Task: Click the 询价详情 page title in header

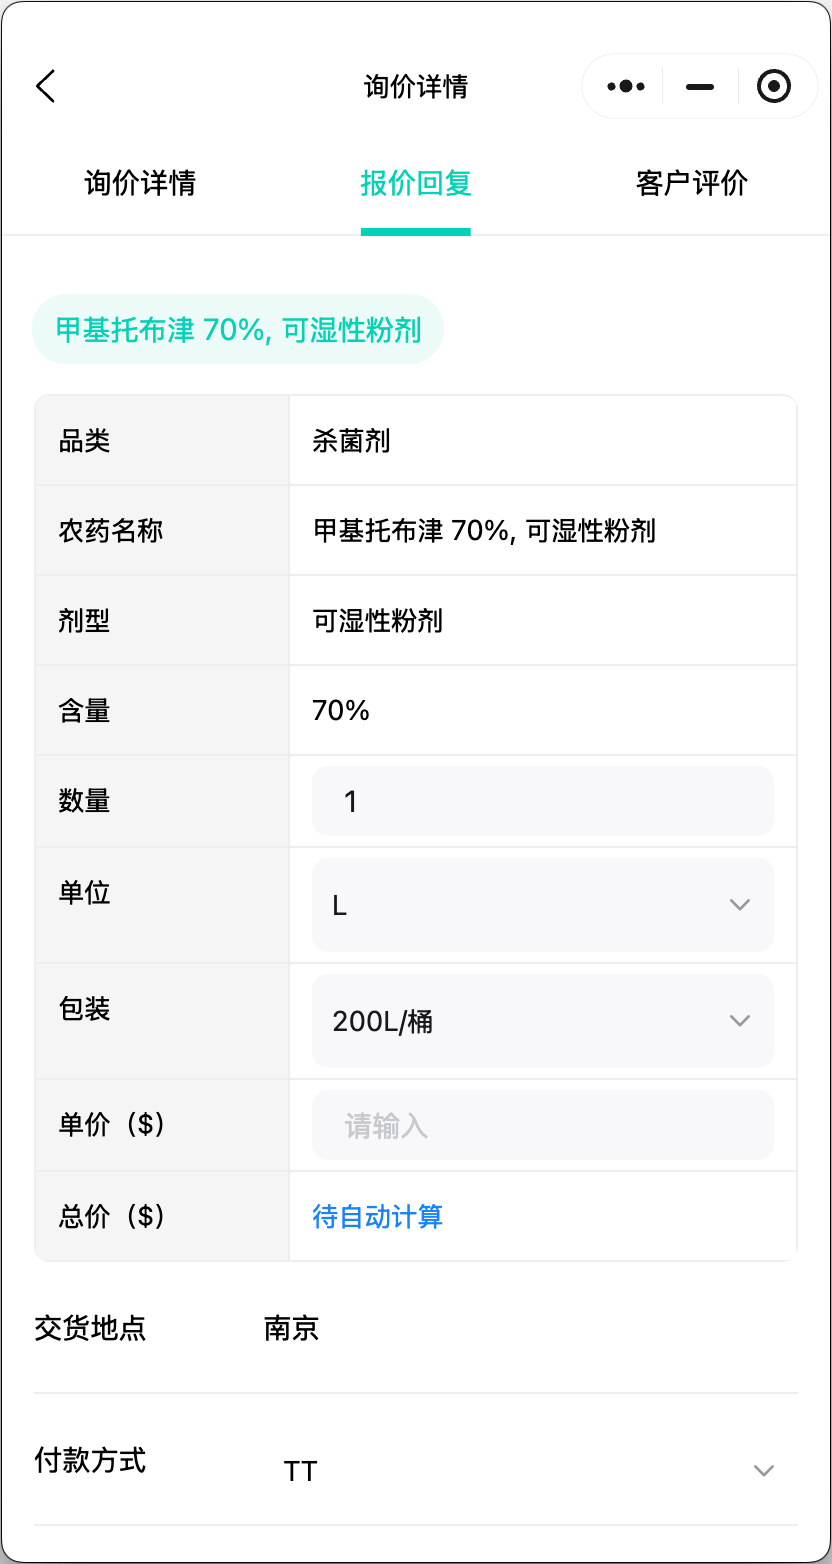Action: [416, 87]
